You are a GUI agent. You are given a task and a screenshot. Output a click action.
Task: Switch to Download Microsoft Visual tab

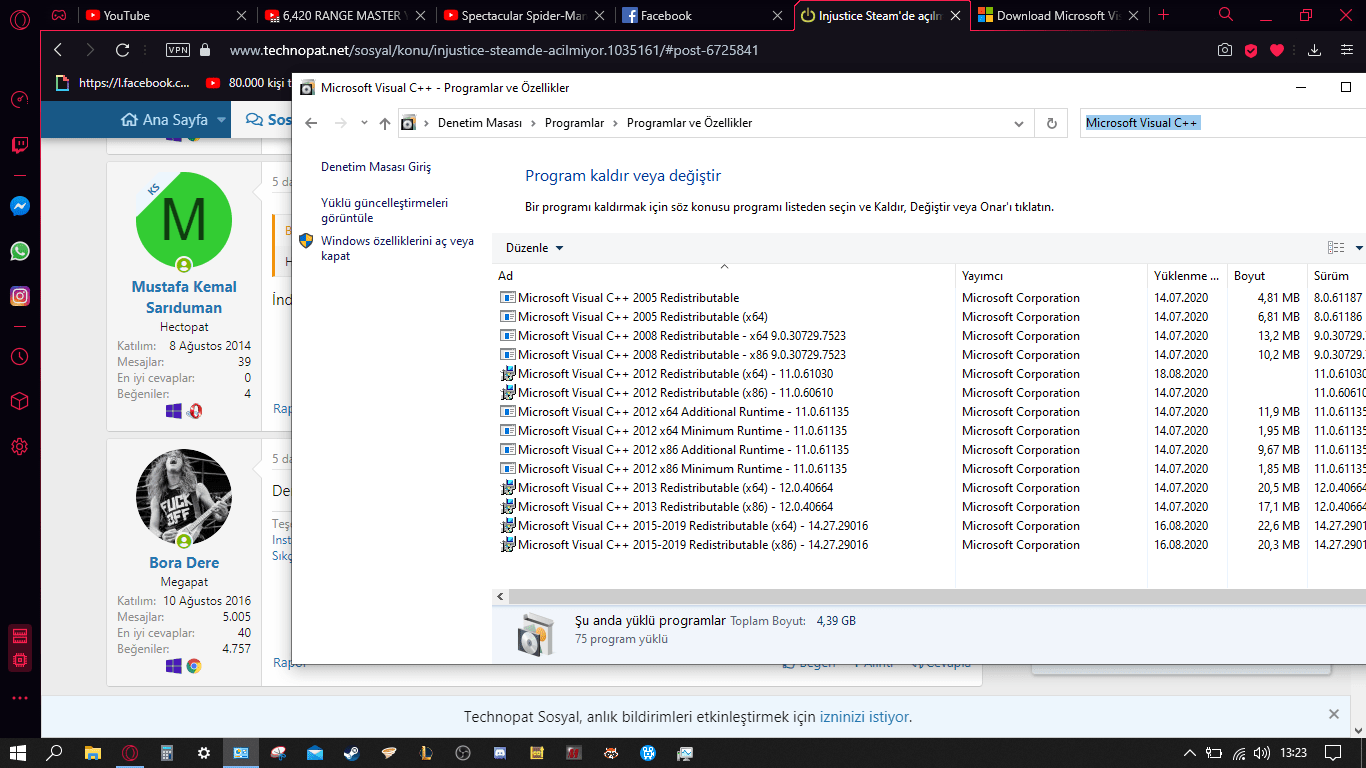1058,16
